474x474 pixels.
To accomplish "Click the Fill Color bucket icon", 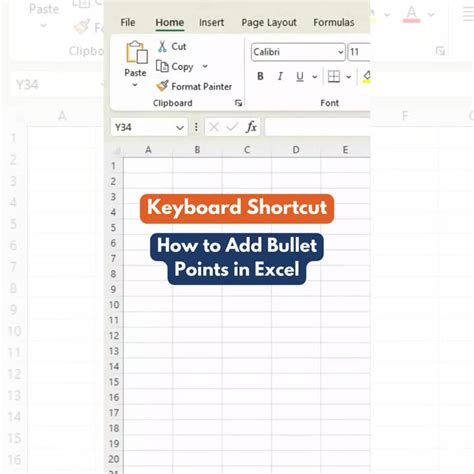I will coord(366,77).
